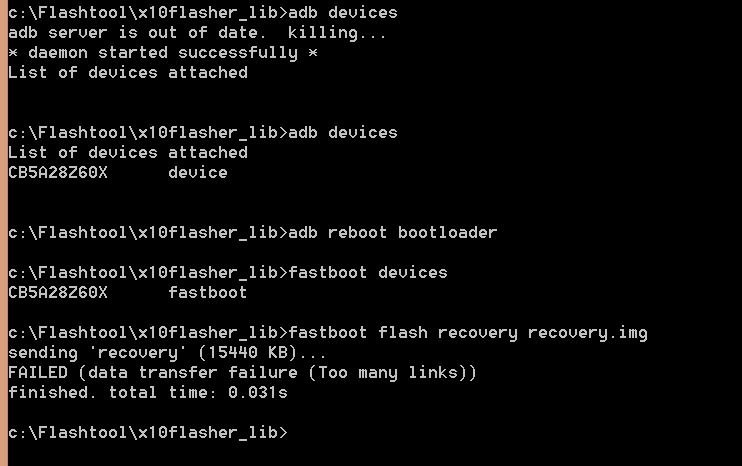Click the 'adb server is out of date' line
This screenshot has width=742, height=466.
(x=197, y=33)
